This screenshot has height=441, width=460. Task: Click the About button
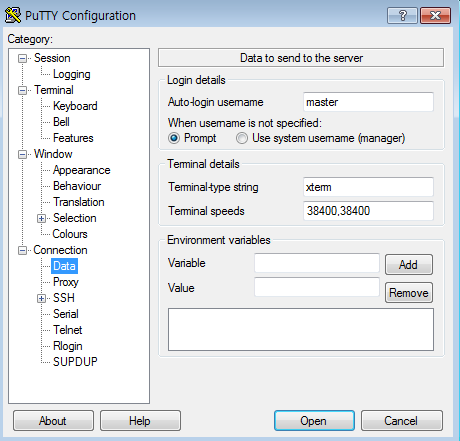(53, 421)
